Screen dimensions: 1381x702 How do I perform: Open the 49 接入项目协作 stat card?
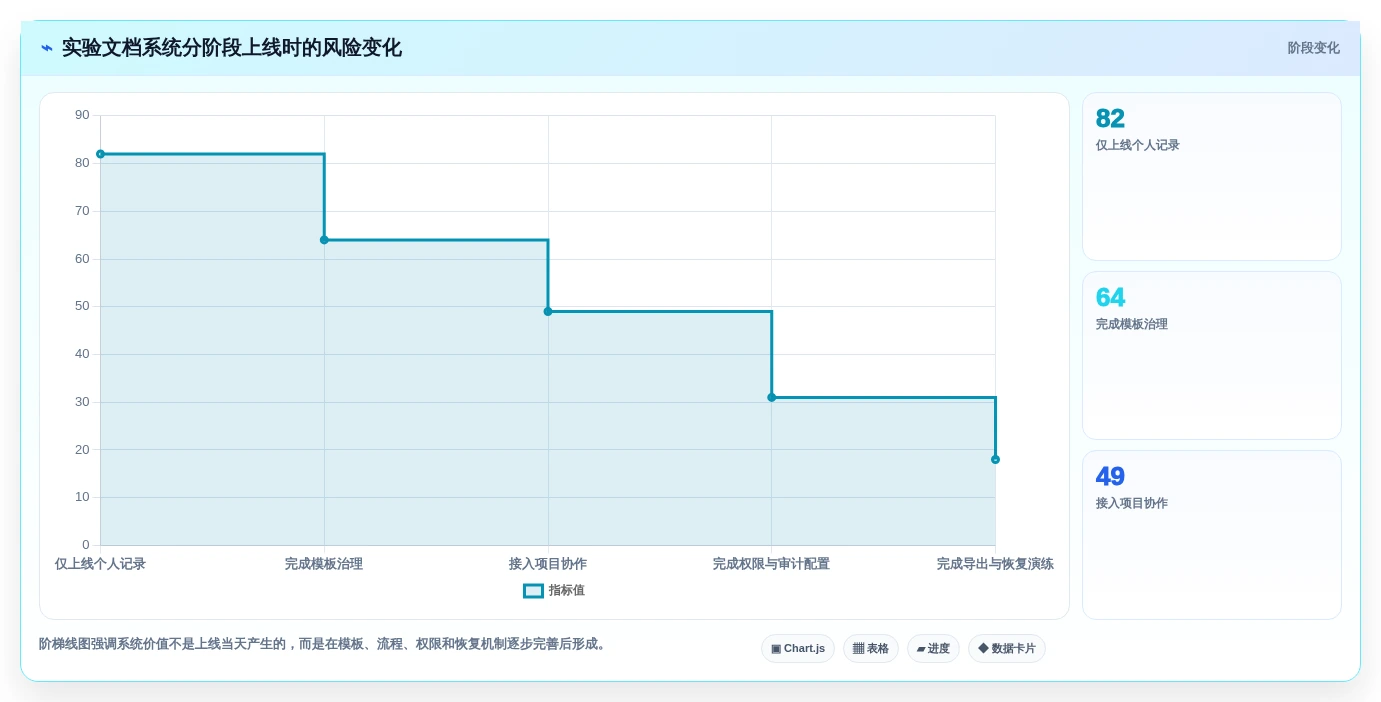pos(1212,535)
